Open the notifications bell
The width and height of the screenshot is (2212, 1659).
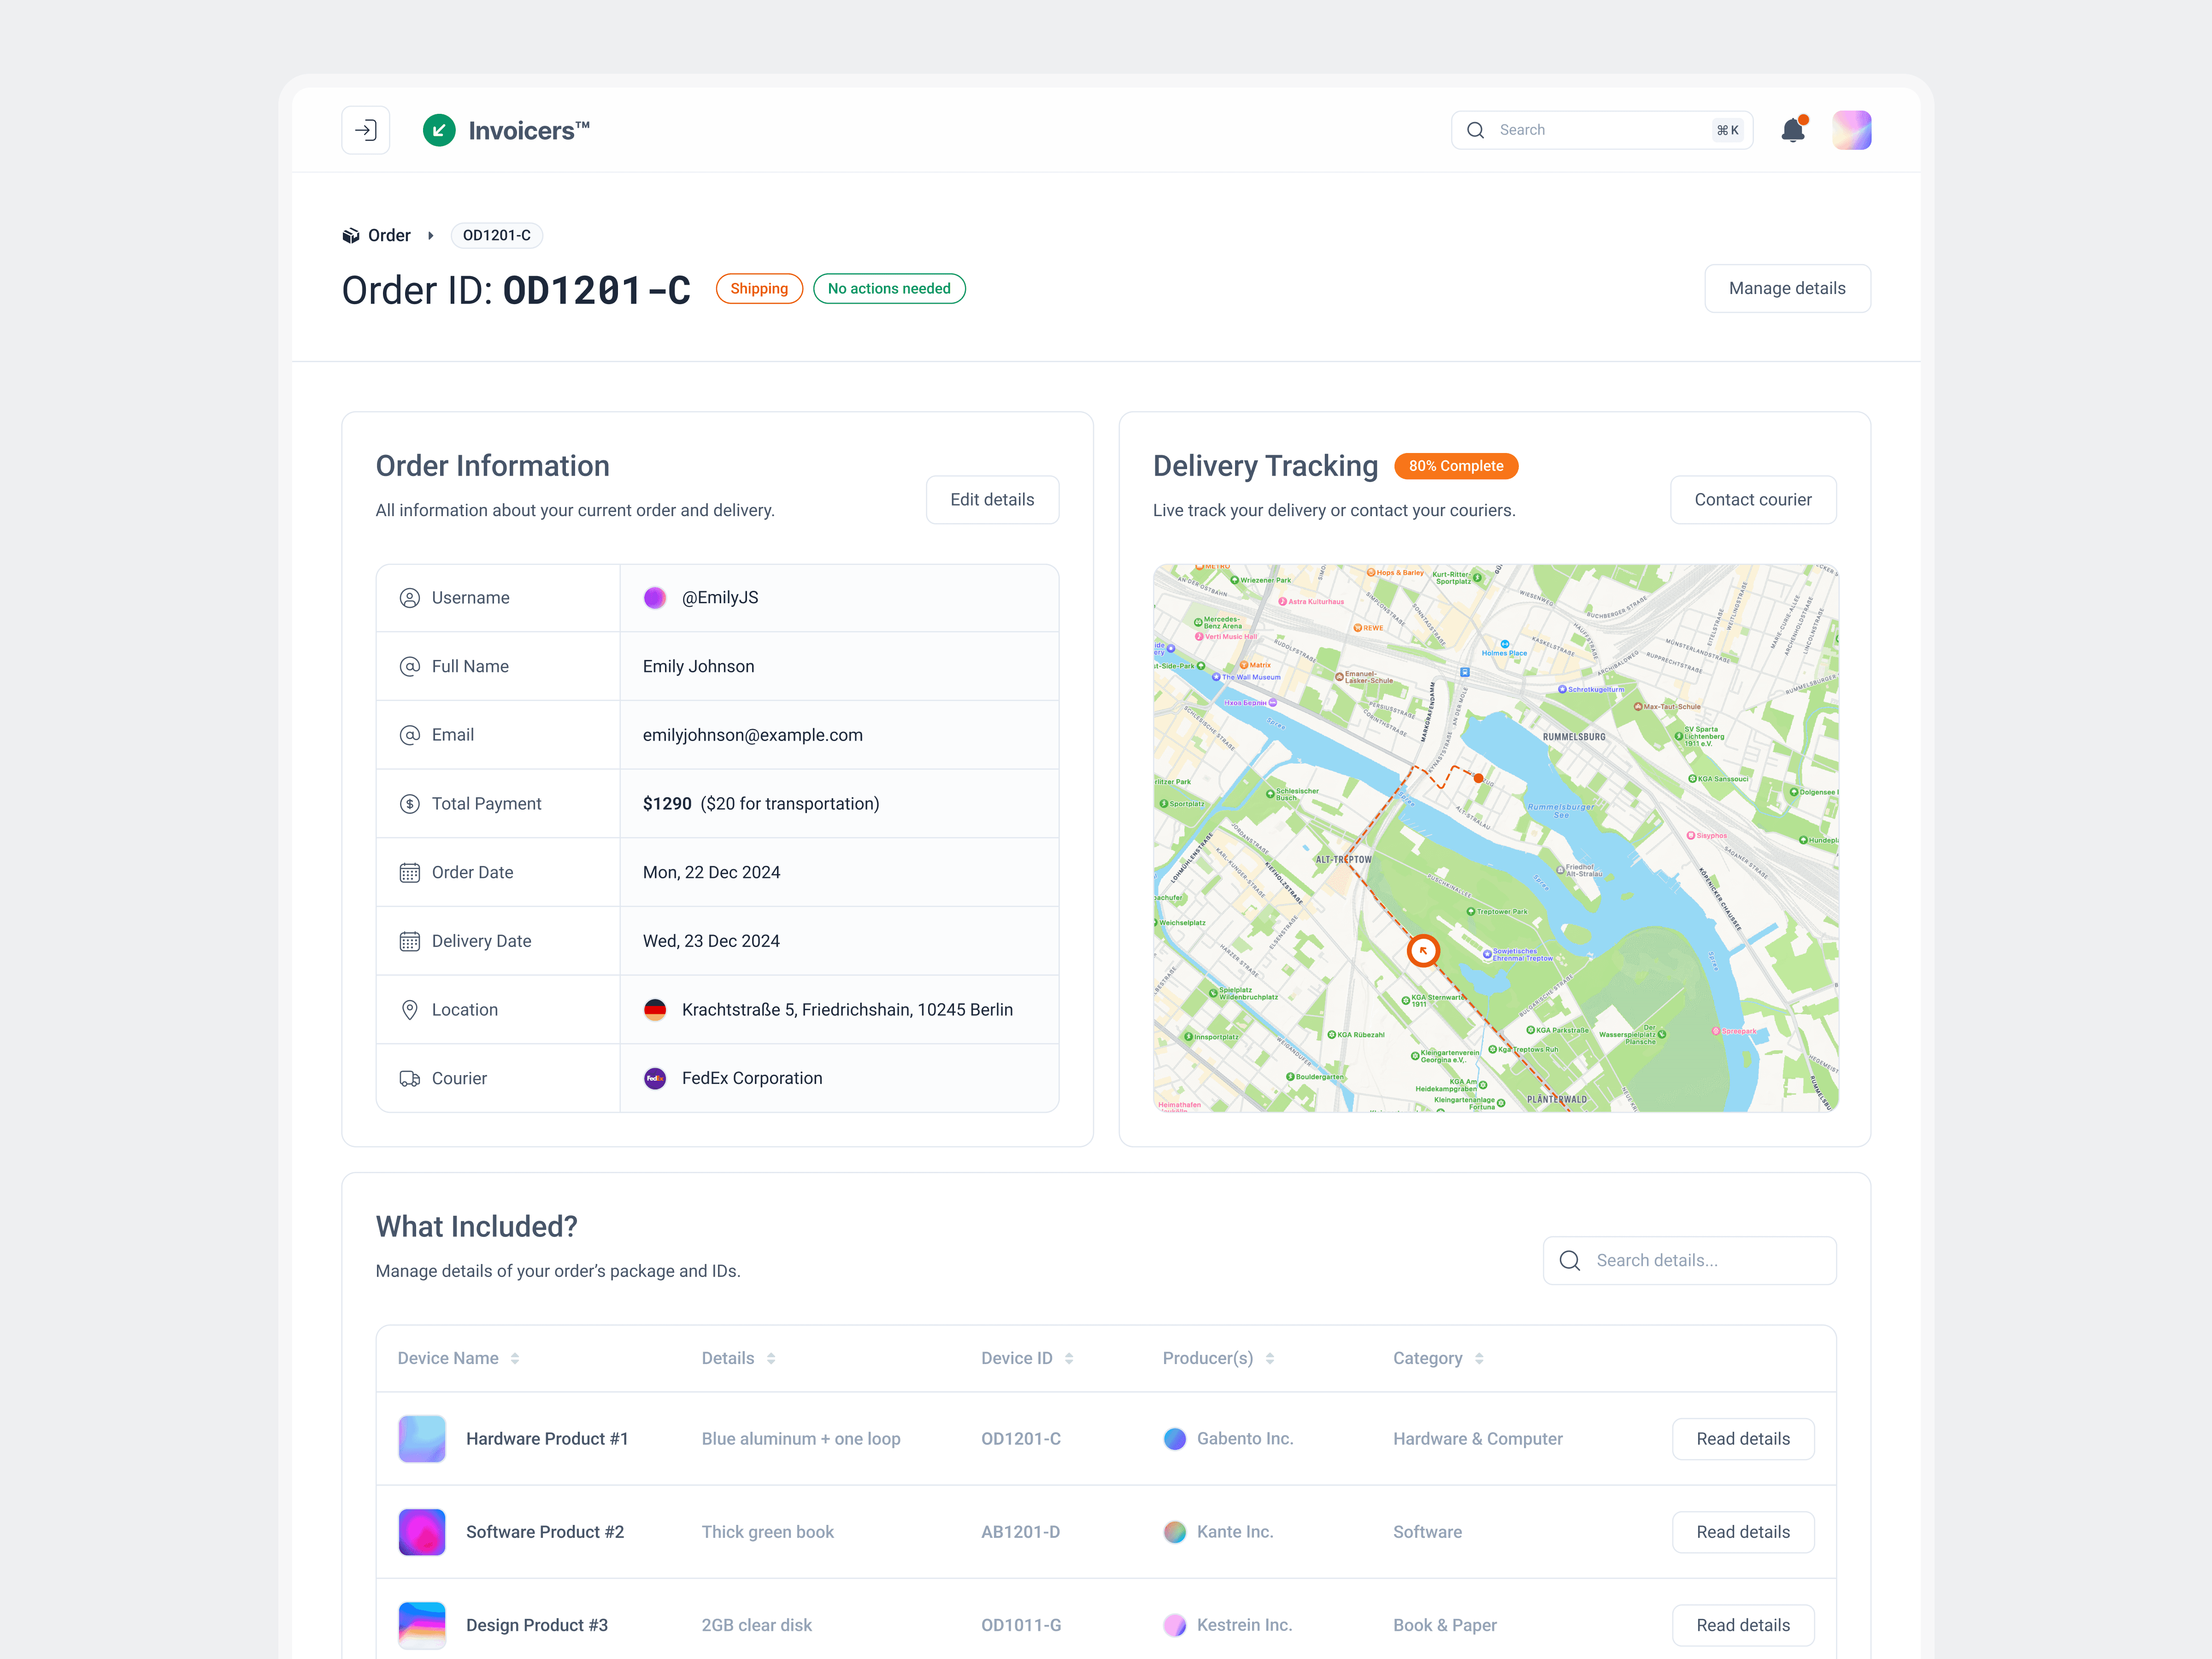(x=1793, y=130)
